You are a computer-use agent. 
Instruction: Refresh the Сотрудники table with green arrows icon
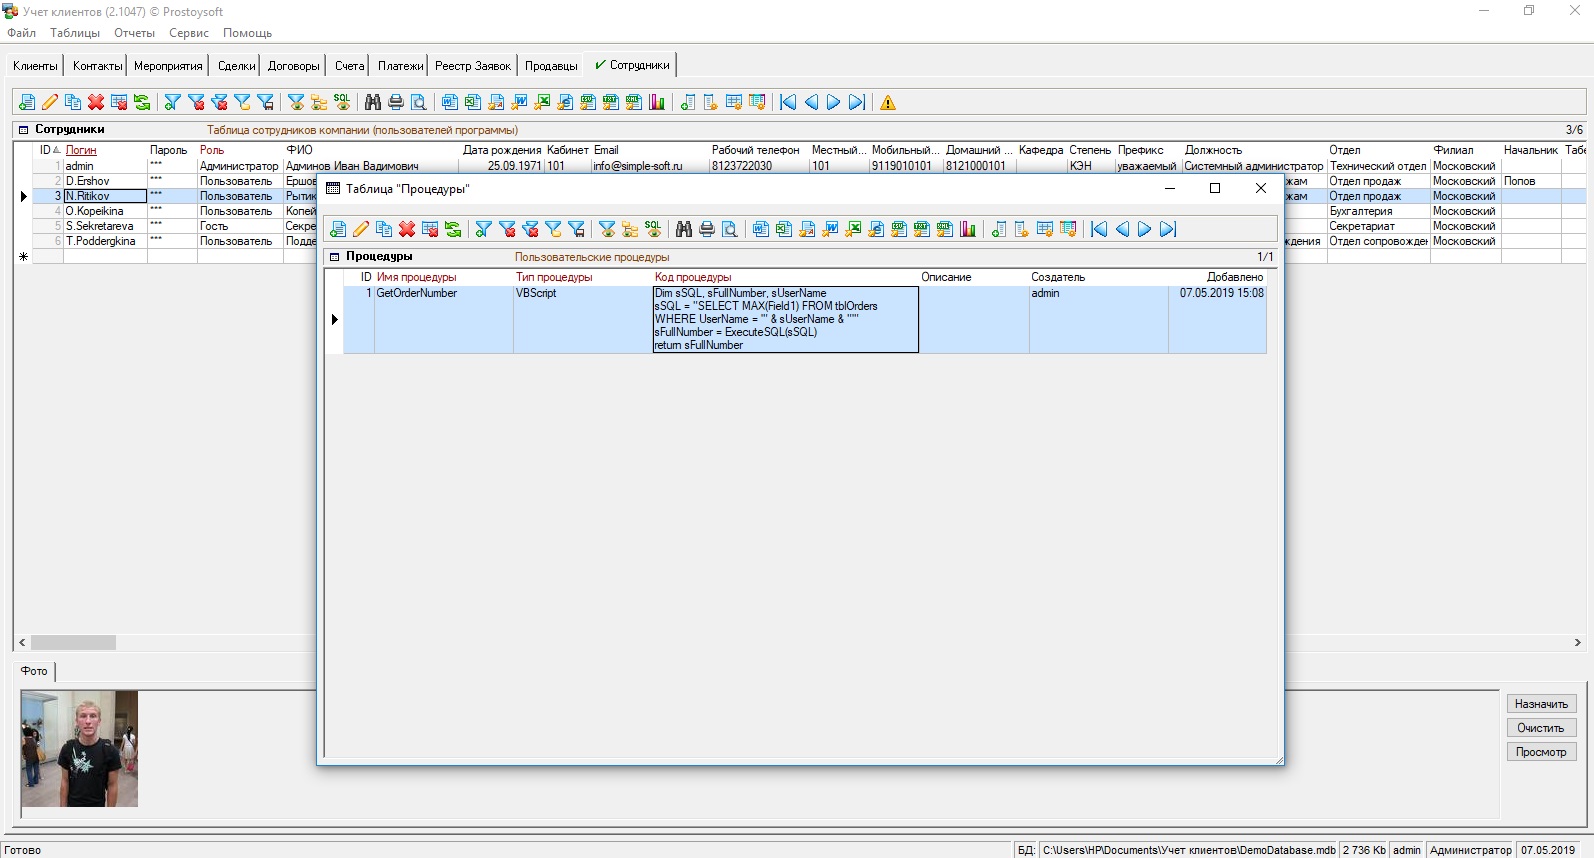click(142, 102)
